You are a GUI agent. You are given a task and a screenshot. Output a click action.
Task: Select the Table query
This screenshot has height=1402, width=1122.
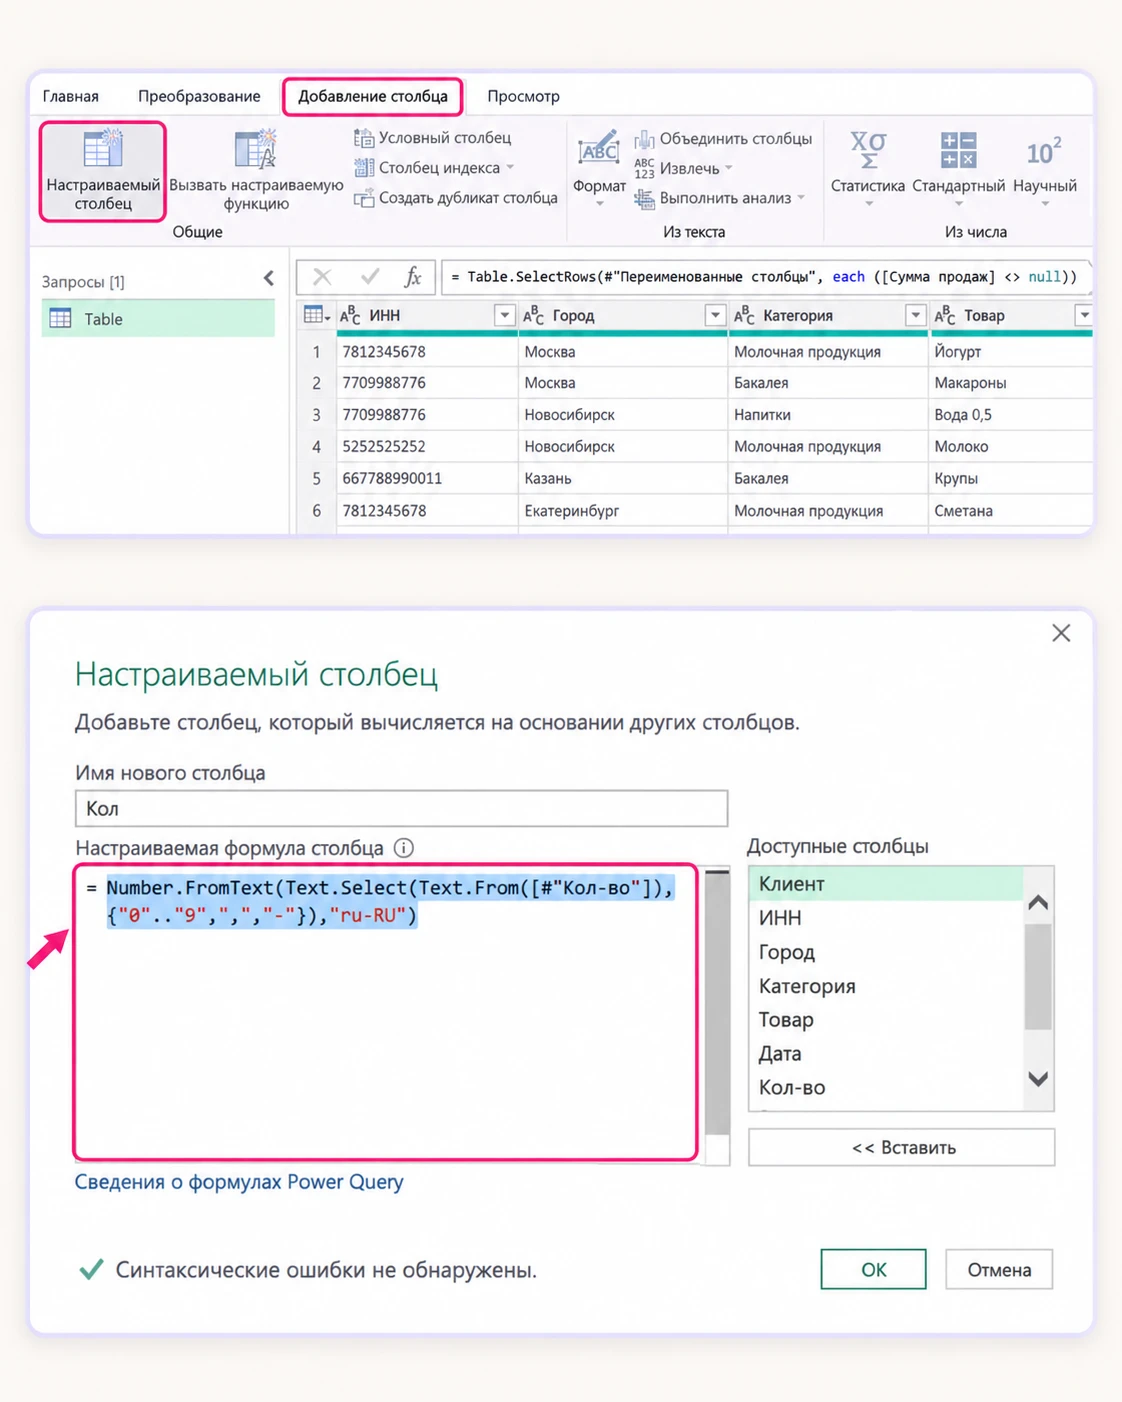point(158,319)
